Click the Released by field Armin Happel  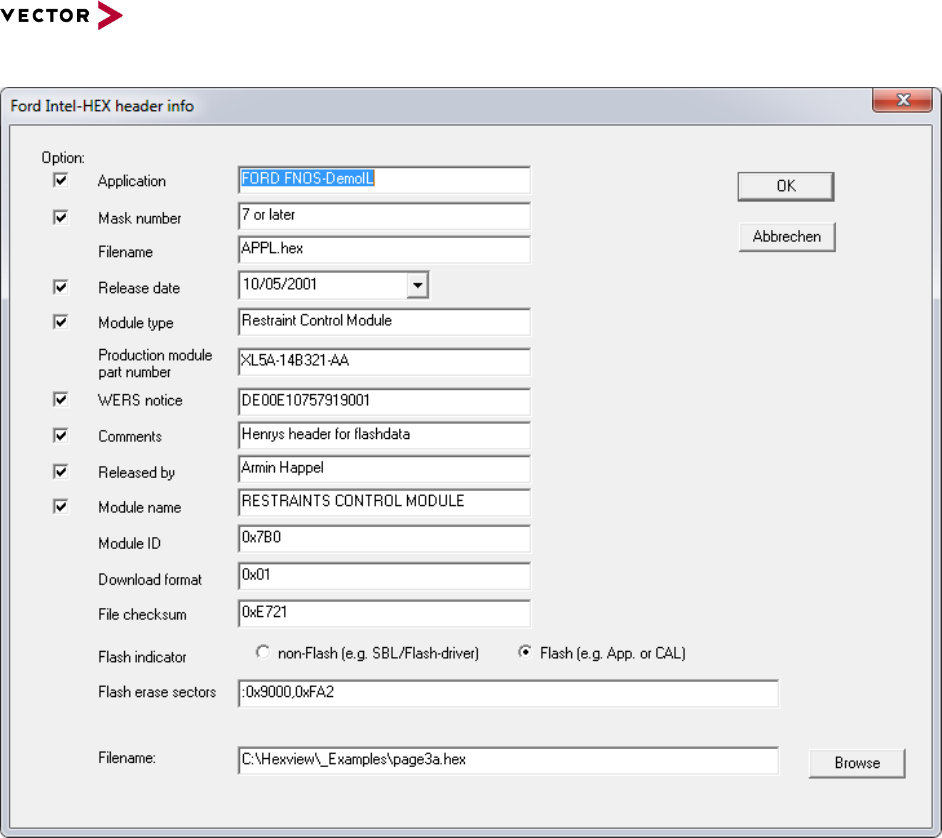(x=384, y=469)
